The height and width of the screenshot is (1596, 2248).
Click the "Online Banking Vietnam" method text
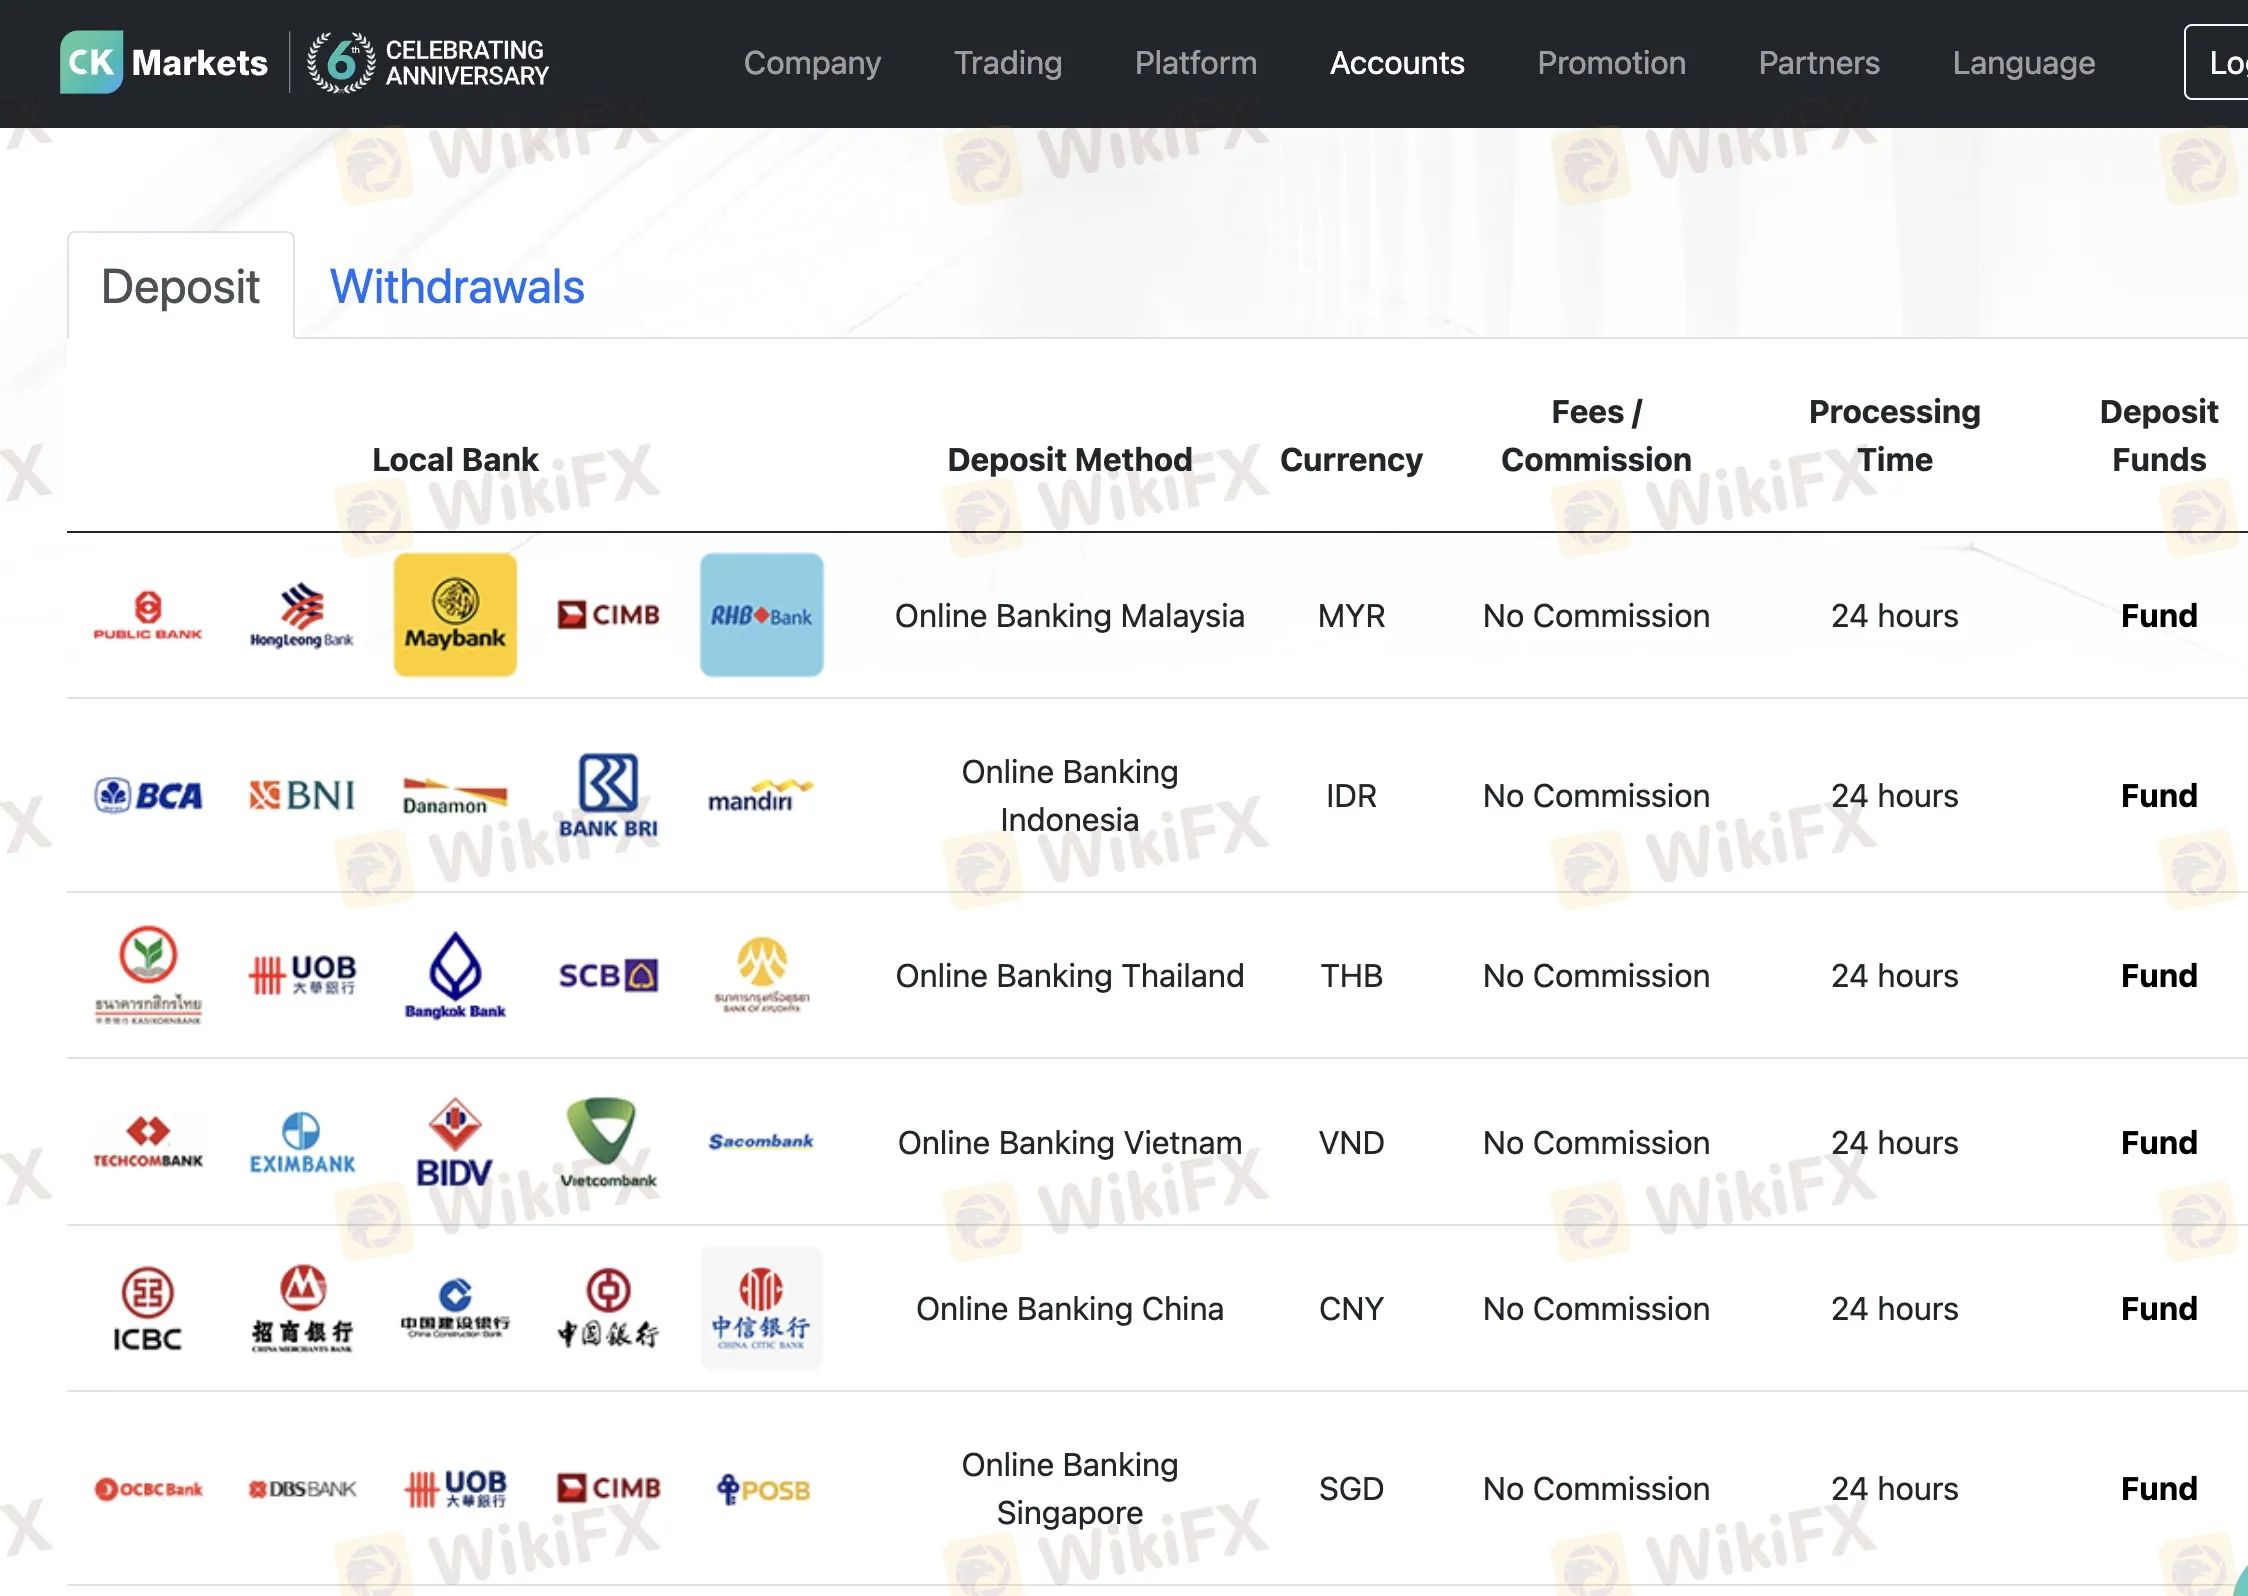[1070, 1143]
